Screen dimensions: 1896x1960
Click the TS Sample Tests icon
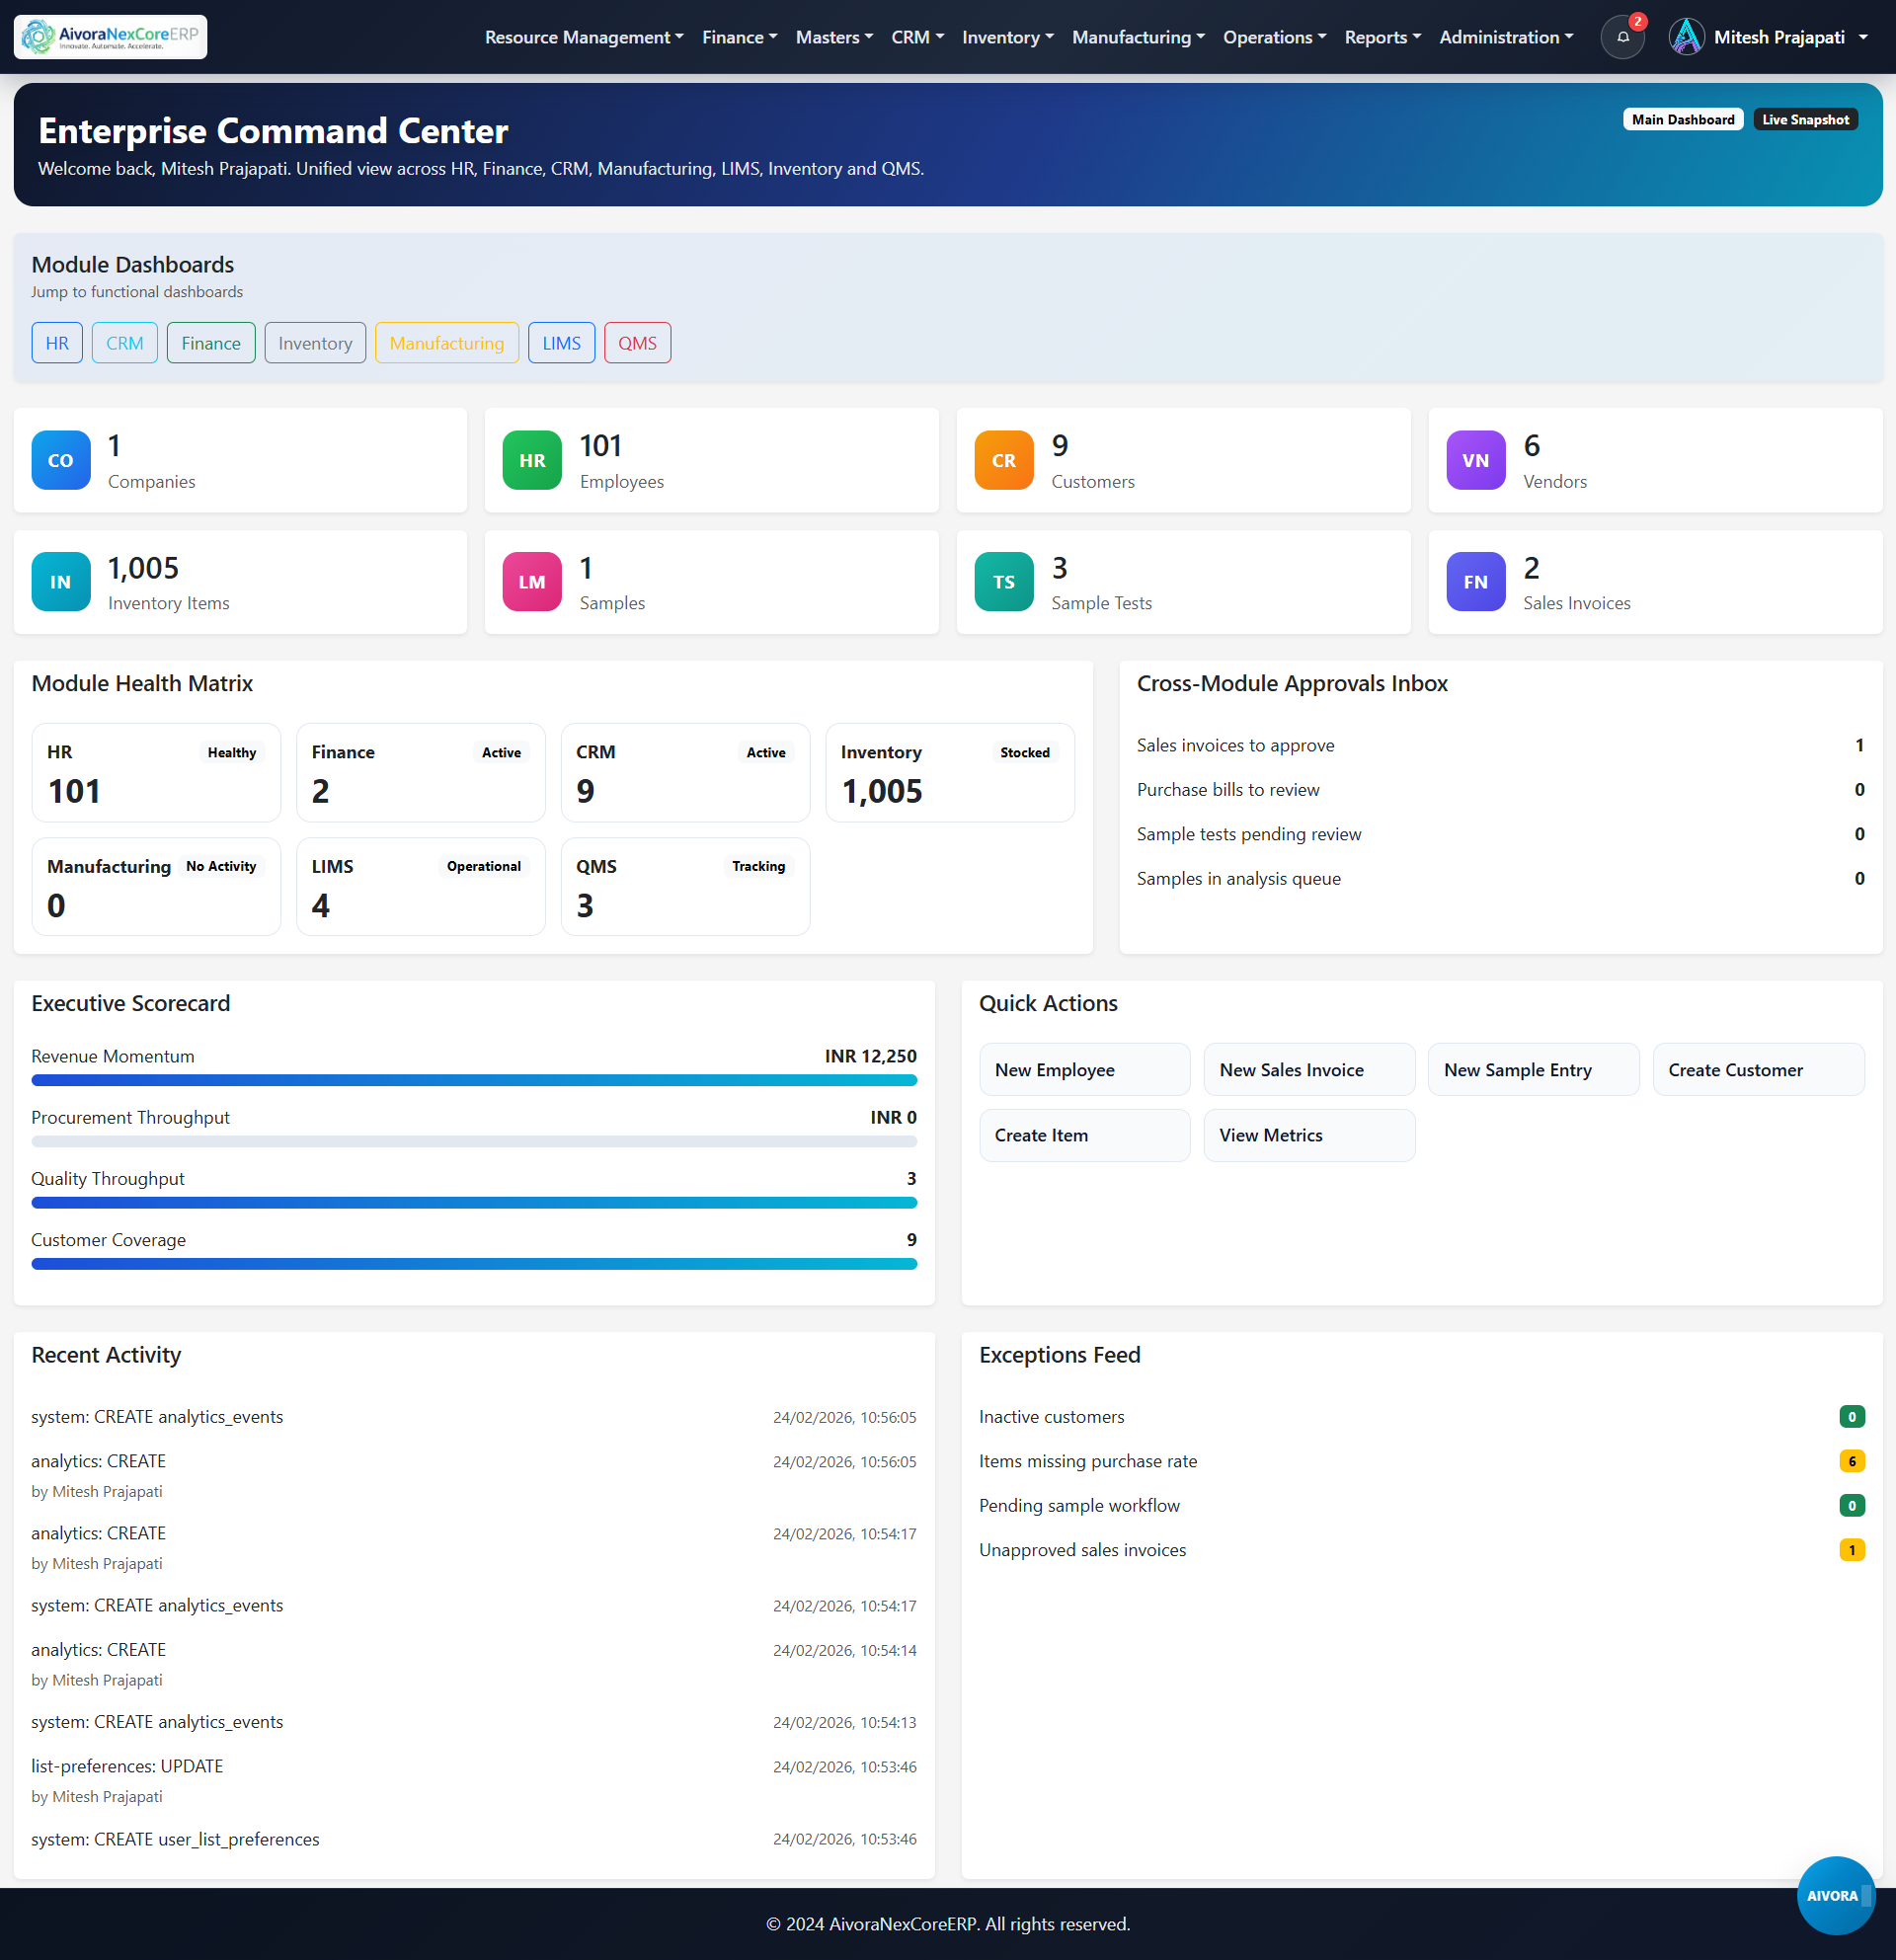tap(1003, 581)
